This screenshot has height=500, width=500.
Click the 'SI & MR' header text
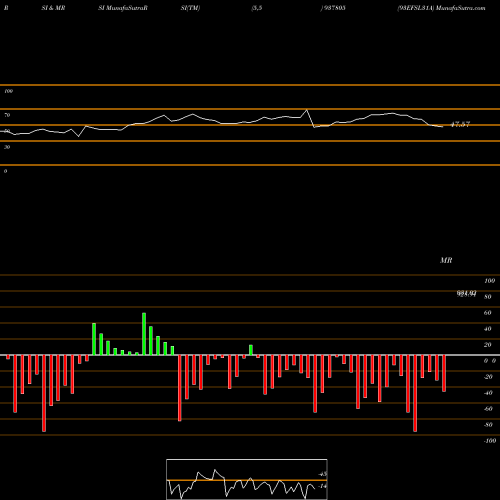pyautogui.click(x=53, y=8)
